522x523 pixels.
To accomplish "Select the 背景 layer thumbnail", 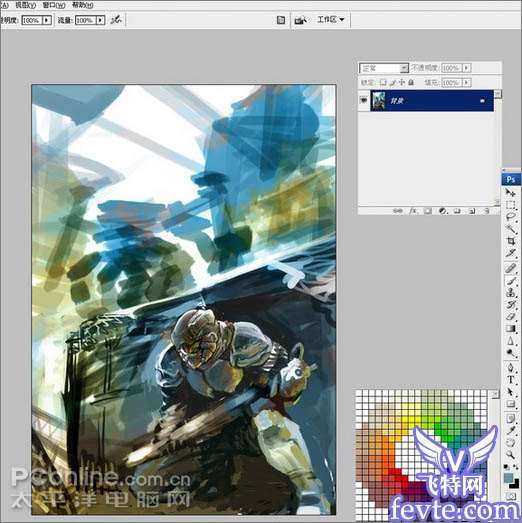I will click(x=378, y=100).
